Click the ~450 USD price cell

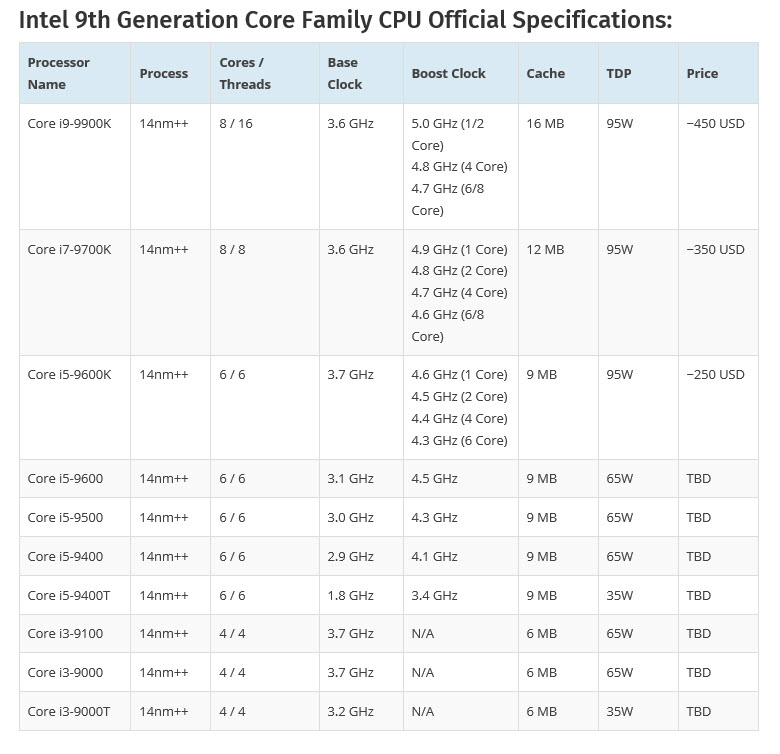pos(715,123)
